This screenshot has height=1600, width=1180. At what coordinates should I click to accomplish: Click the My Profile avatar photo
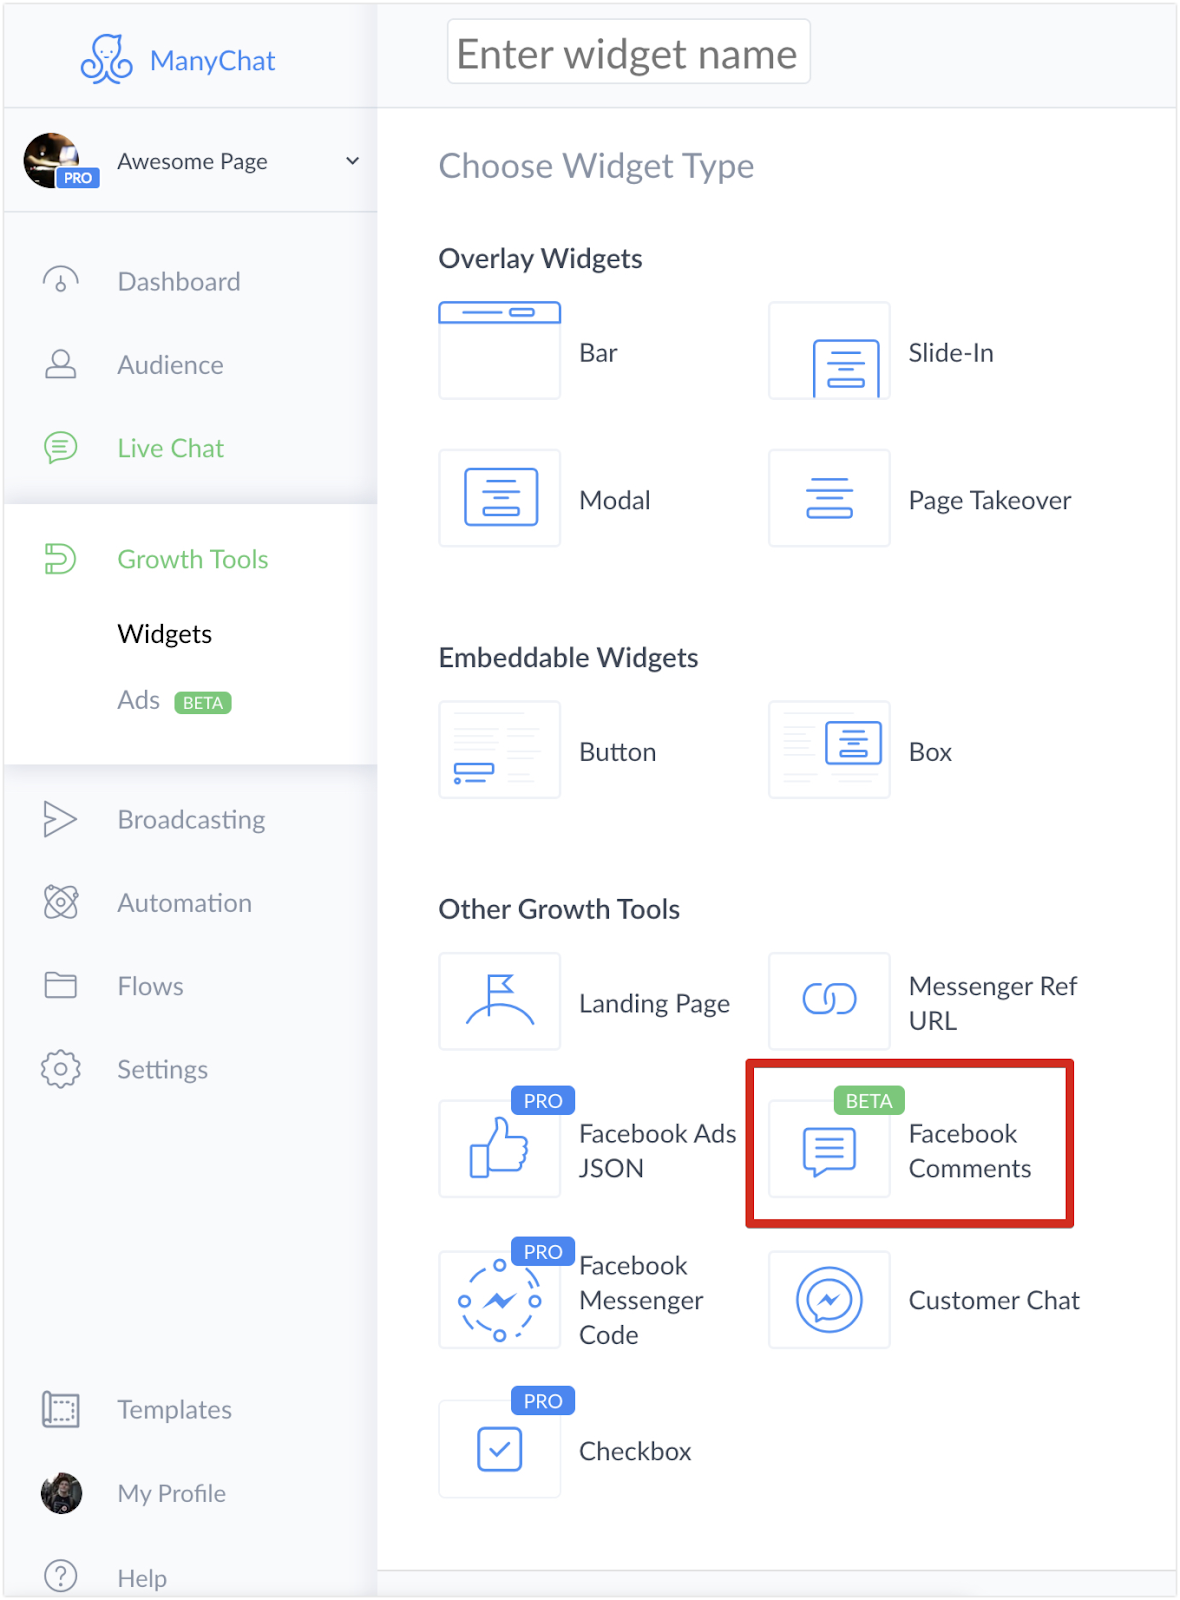click(x=61, y=1492)
